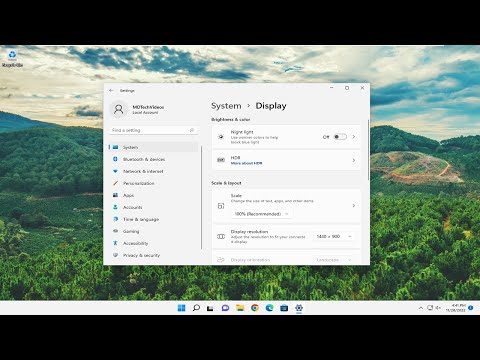The width and height of the screenshot is (480, 360).
Task: Select System in the sidebar
Action: [153, 147]
